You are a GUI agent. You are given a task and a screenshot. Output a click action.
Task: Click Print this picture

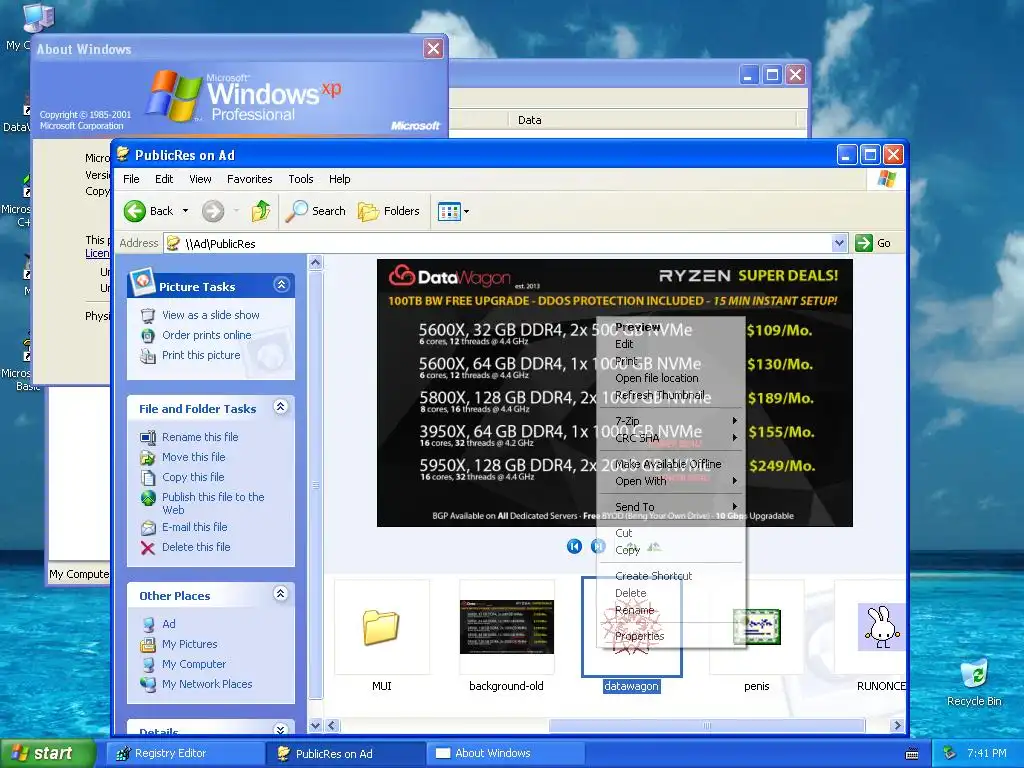tap(200, 355)
